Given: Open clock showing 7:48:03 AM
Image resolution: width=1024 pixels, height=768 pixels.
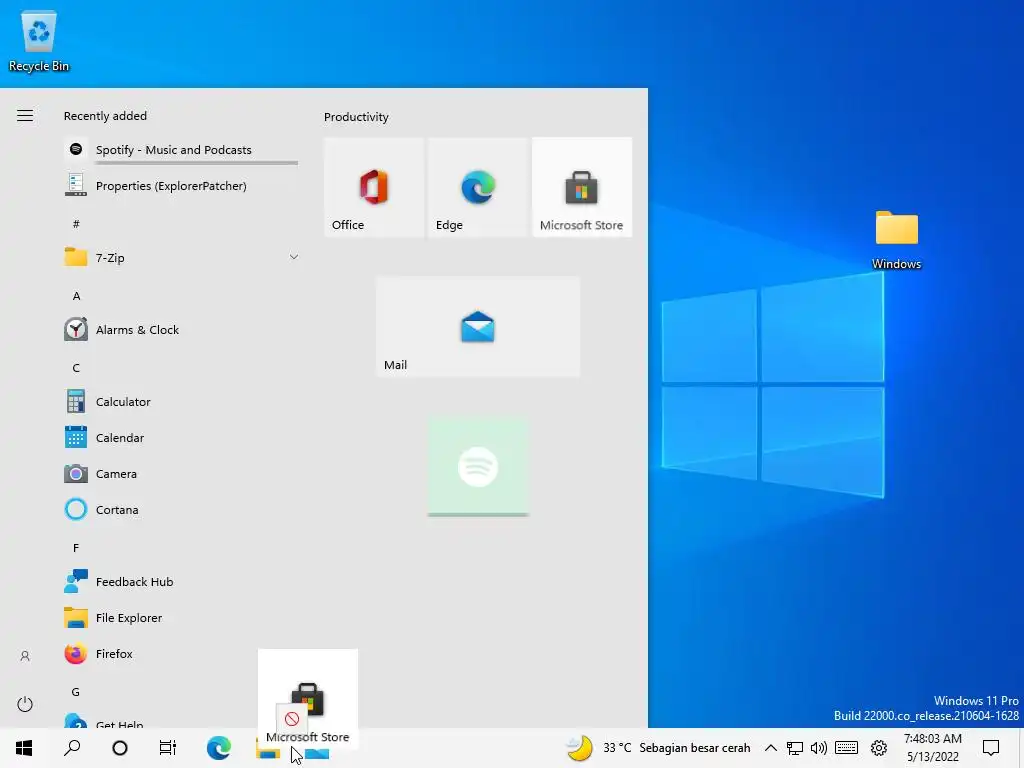Looking at the screenshot, I should pos(933,748).
